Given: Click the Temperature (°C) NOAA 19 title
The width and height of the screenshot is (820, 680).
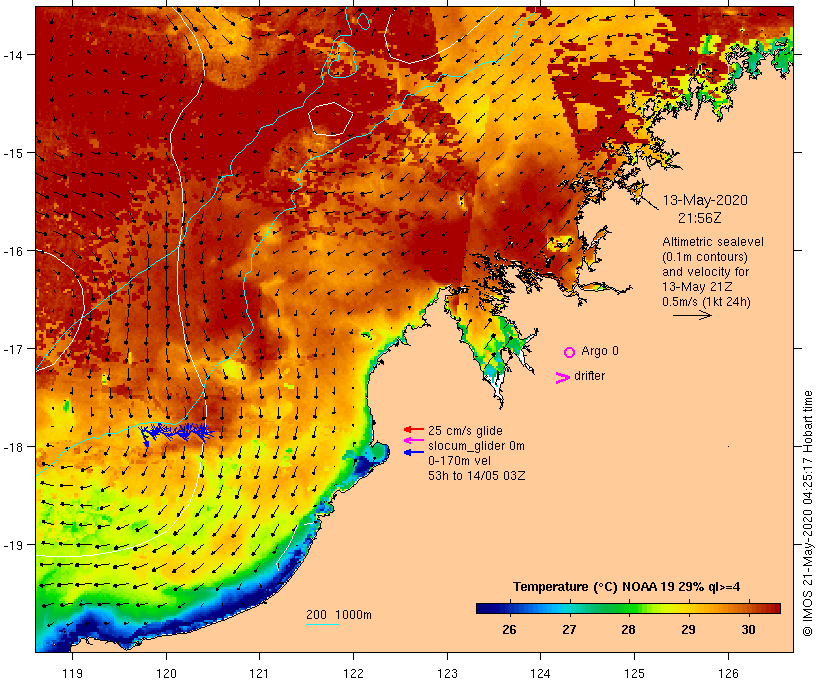Looking at the screenshot, I should [627, 586].
